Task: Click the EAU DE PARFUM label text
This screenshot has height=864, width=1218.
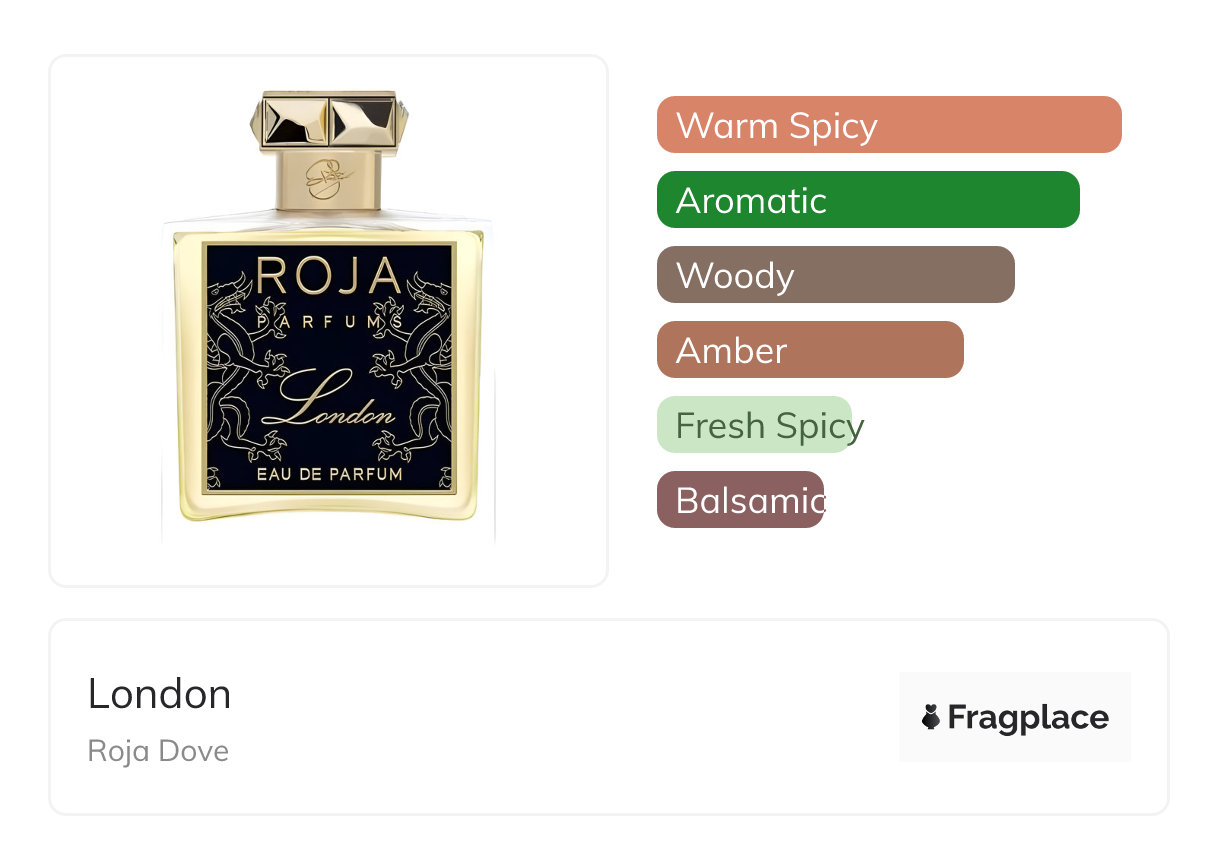Action: pos(329,473)
